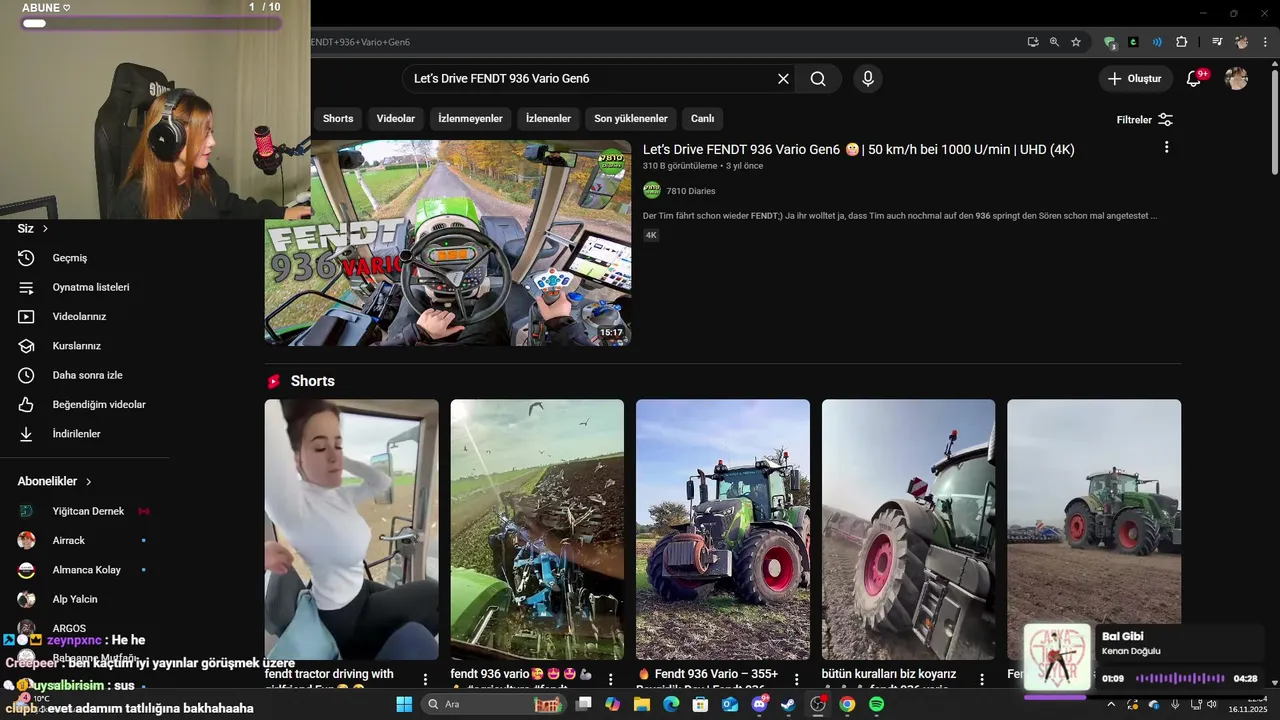Open Microsoft Edge from the taskbar
Image resolution: width=1280 pixels, height=720 pixels.
(x=671, y=704)
